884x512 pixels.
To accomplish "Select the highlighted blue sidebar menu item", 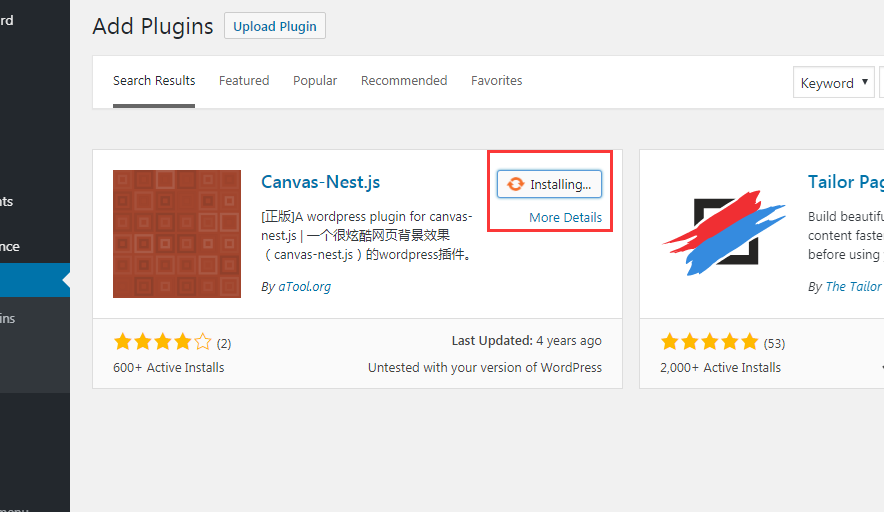I will point(35,280).
